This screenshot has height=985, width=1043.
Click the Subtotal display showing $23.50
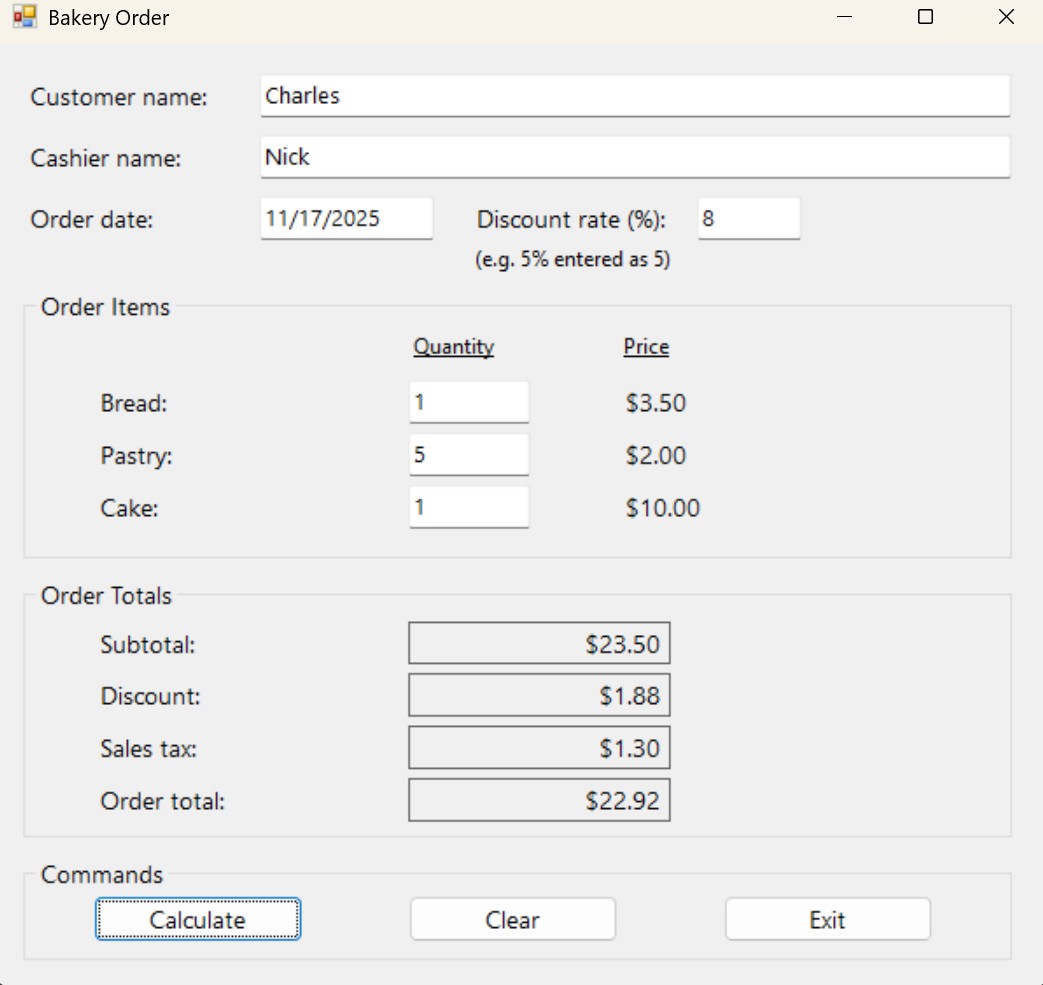(x=538, y=643)
